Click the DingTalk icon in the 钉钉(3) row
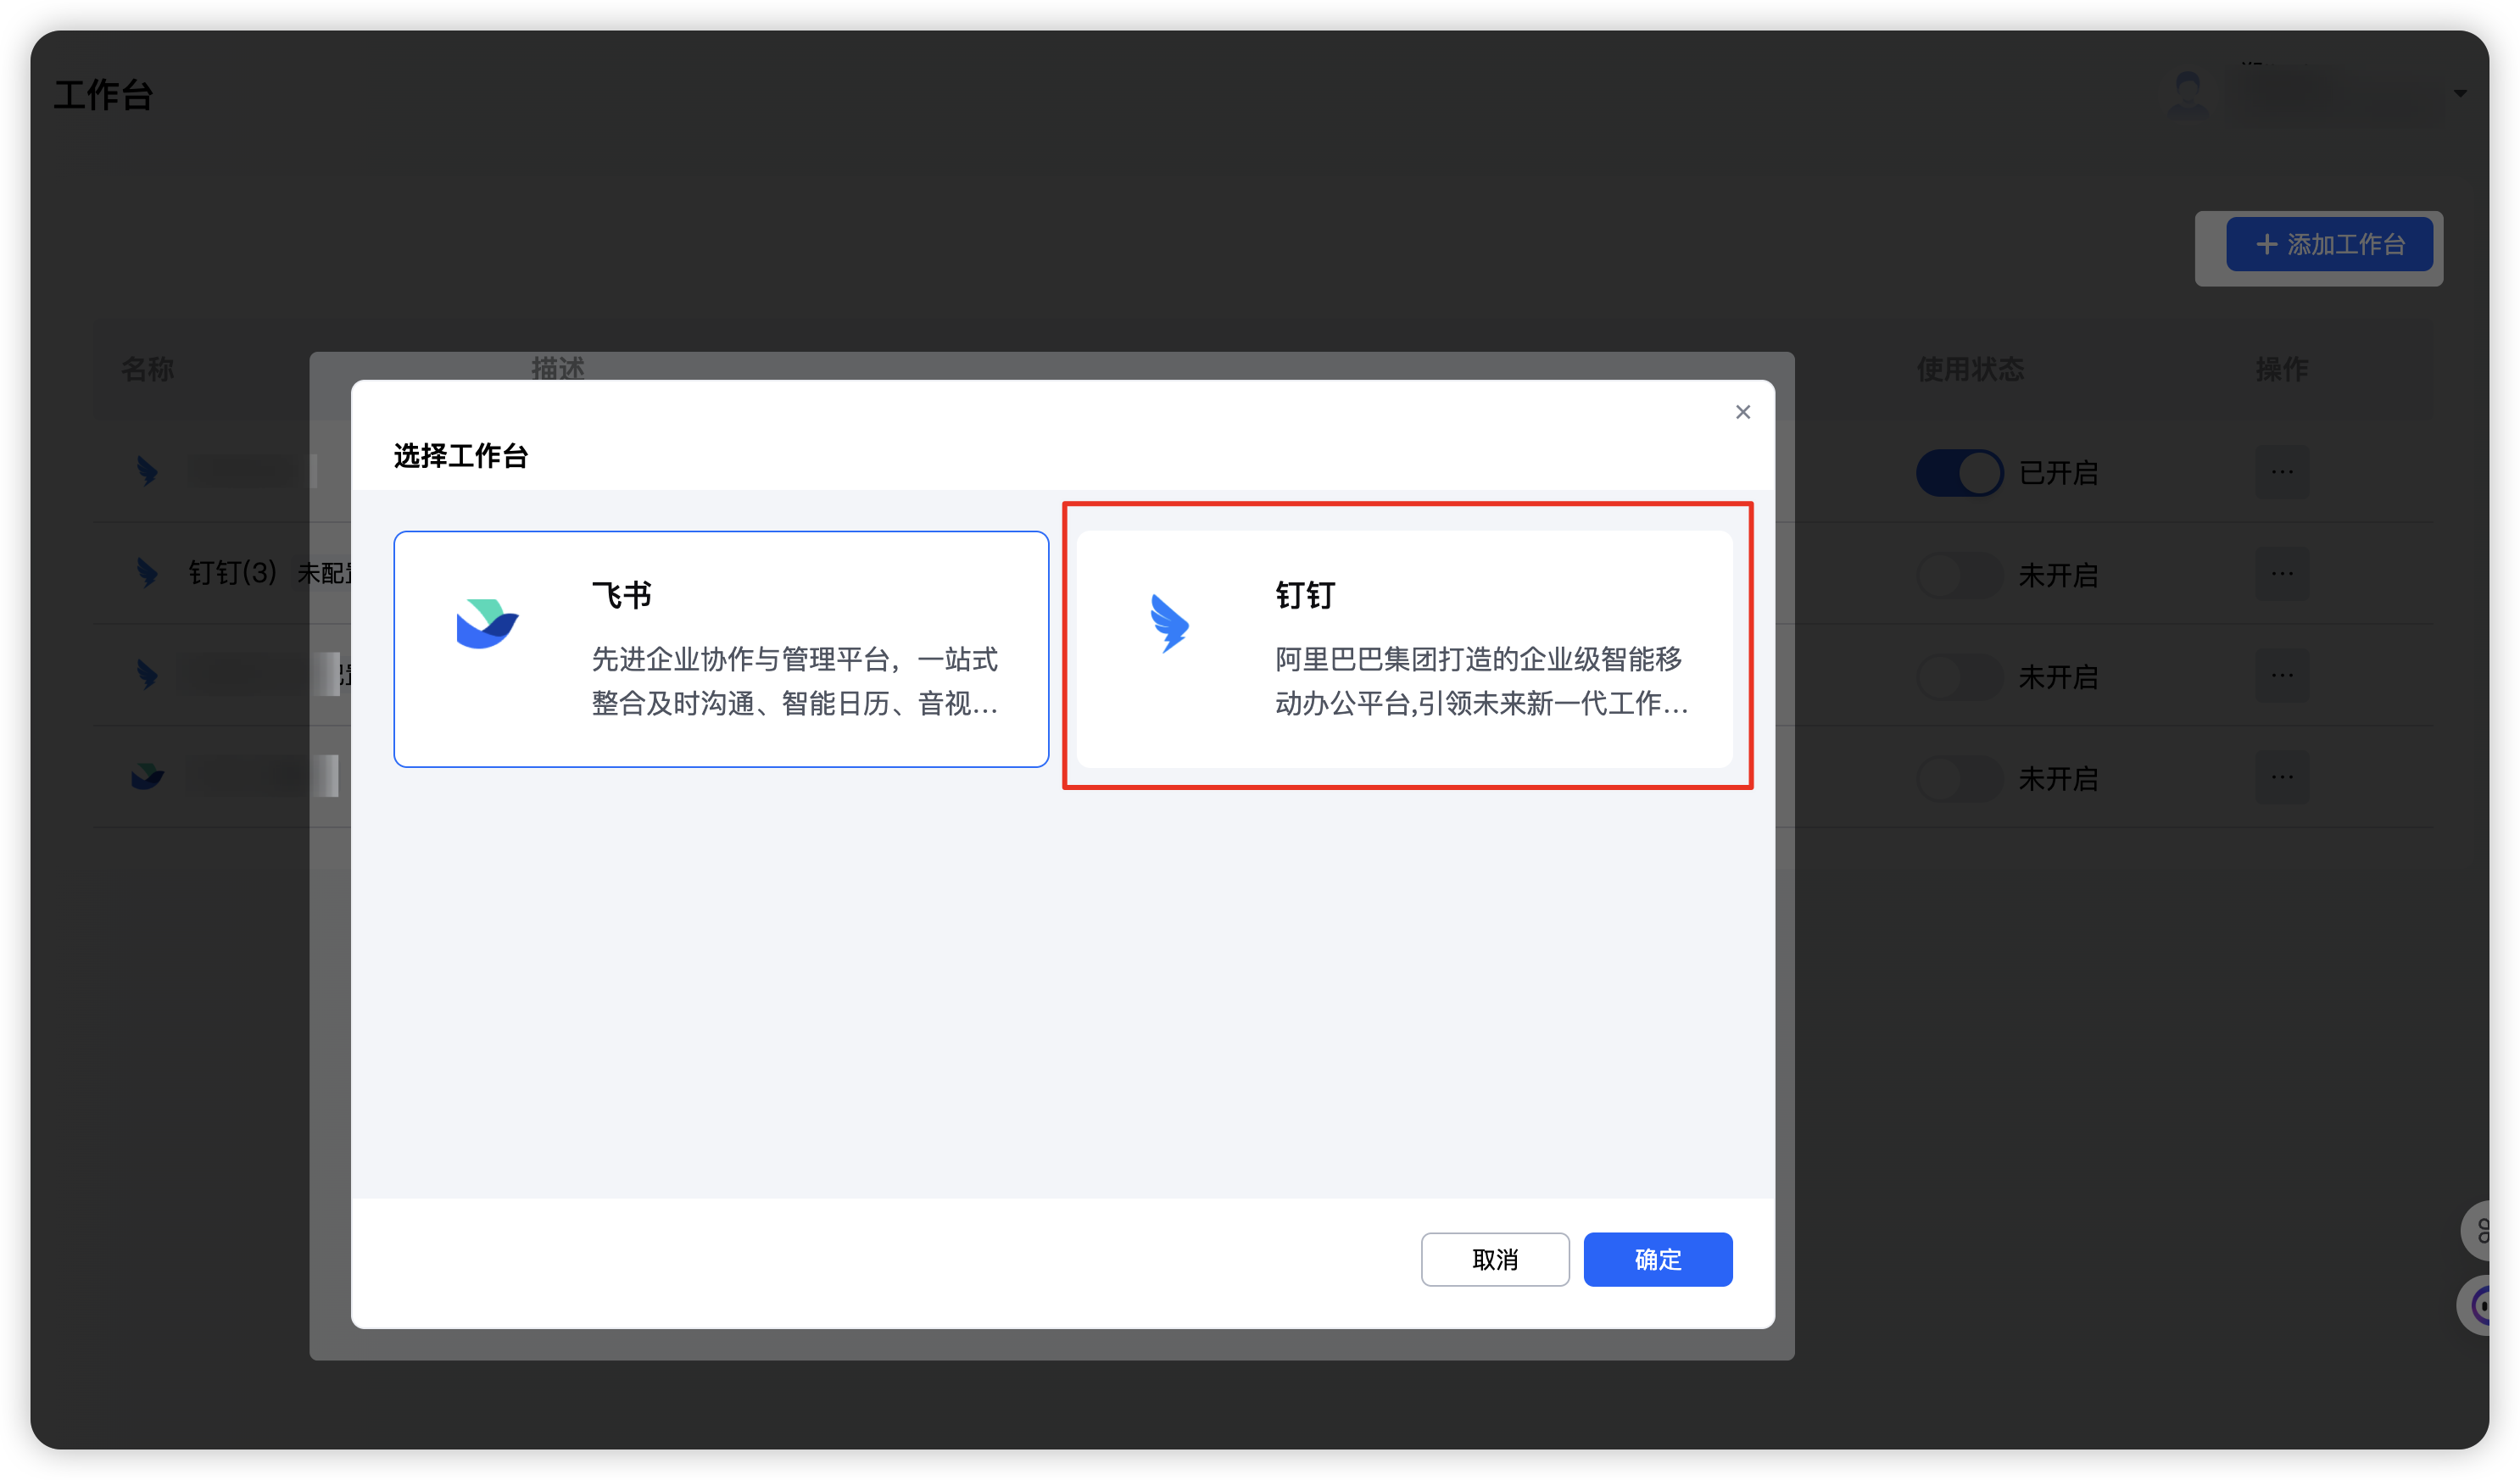2520x1480 pixels. (x=147, y=572)
